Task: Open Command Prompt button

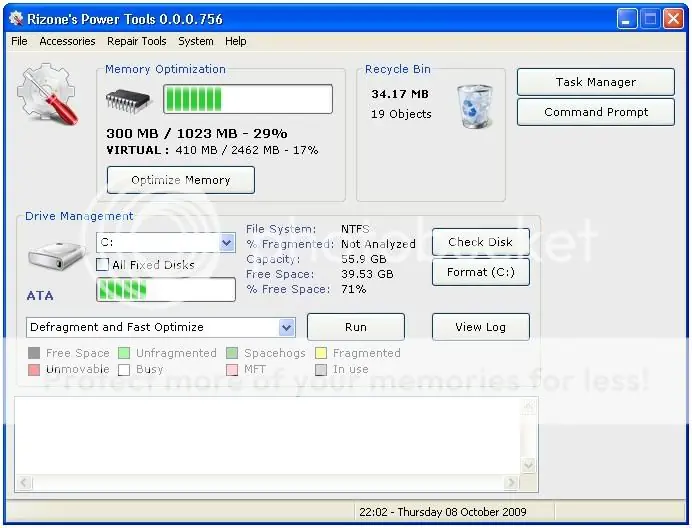Action: 596,112
